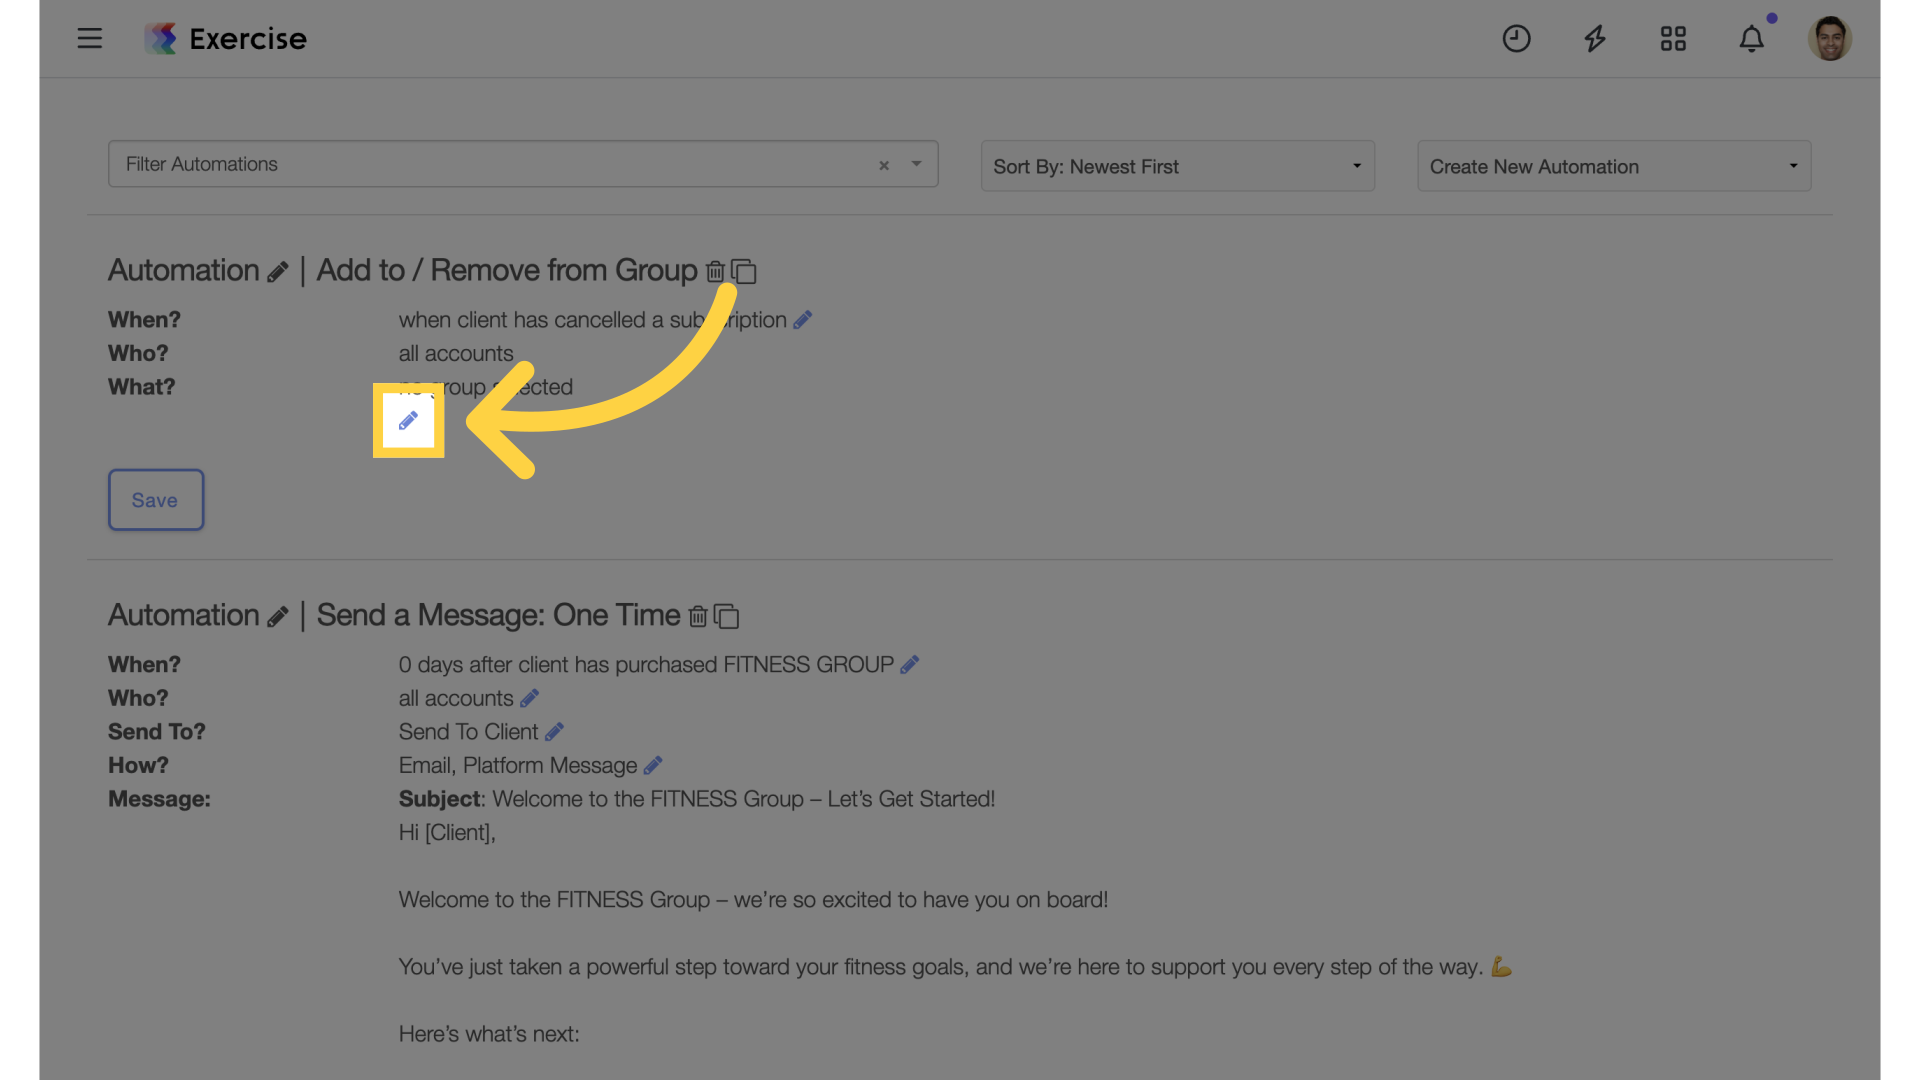Open the hamburger navigation menu

click(x=90, y=38)
